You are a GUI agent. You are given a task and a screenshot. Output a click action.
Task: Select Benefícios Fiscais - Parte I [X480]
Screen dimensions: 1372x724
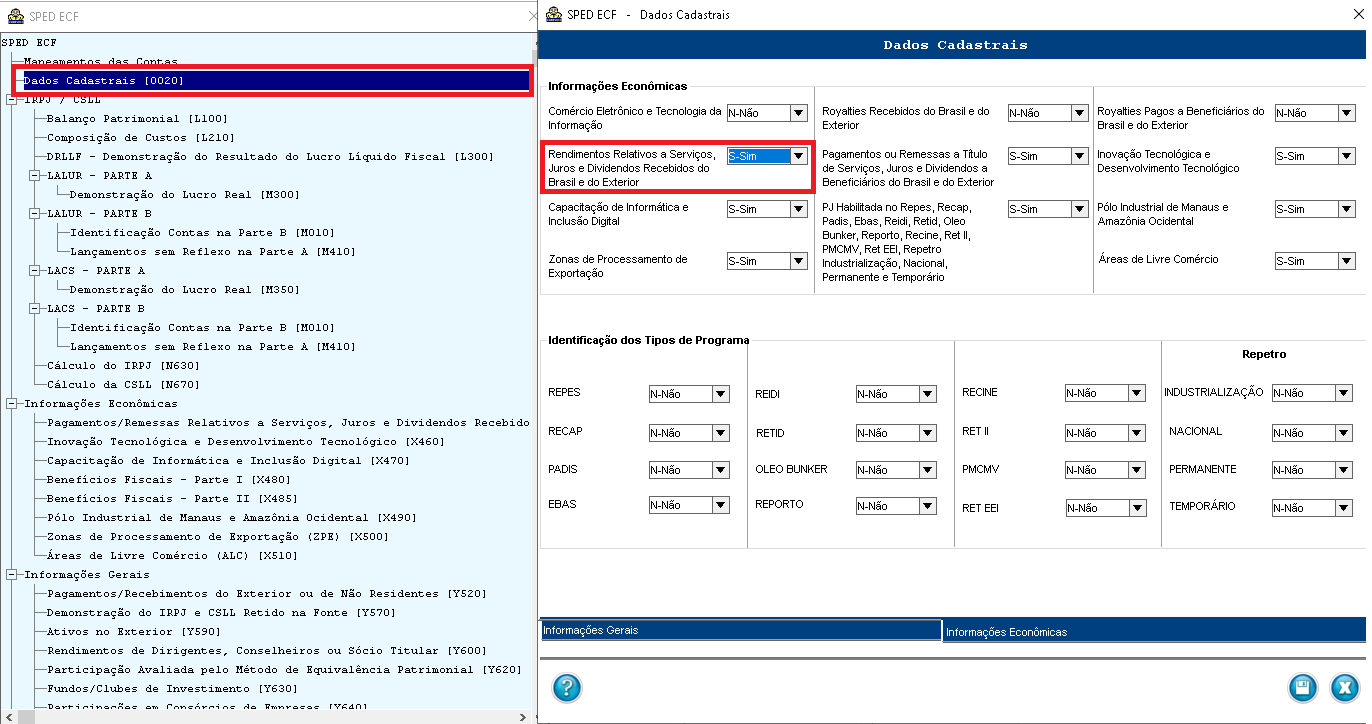(x=169, y=480)
